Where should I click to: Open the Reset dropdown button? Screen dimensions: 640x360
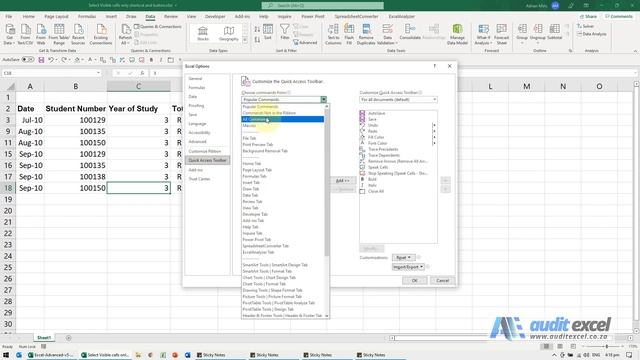click(403, 258)
